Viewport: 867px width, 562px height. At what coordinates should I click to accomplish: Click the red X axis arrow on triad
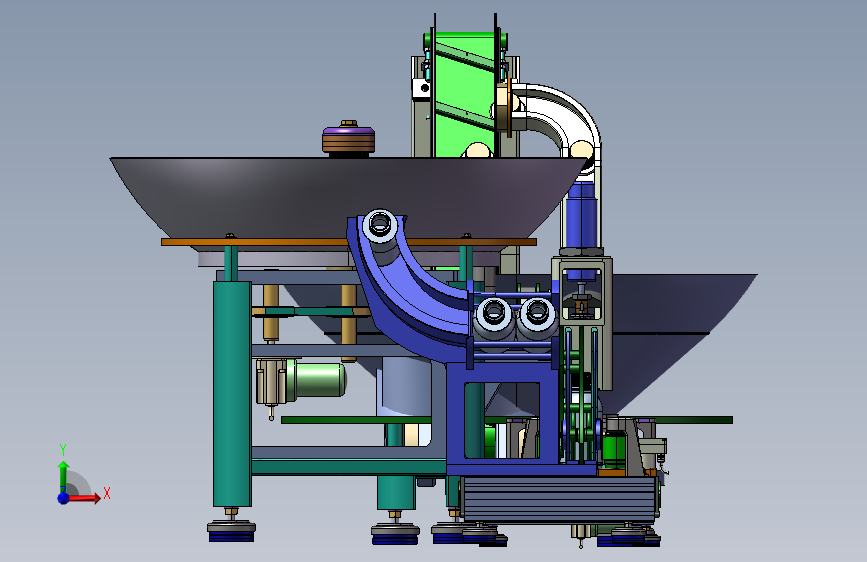point(84,497)
